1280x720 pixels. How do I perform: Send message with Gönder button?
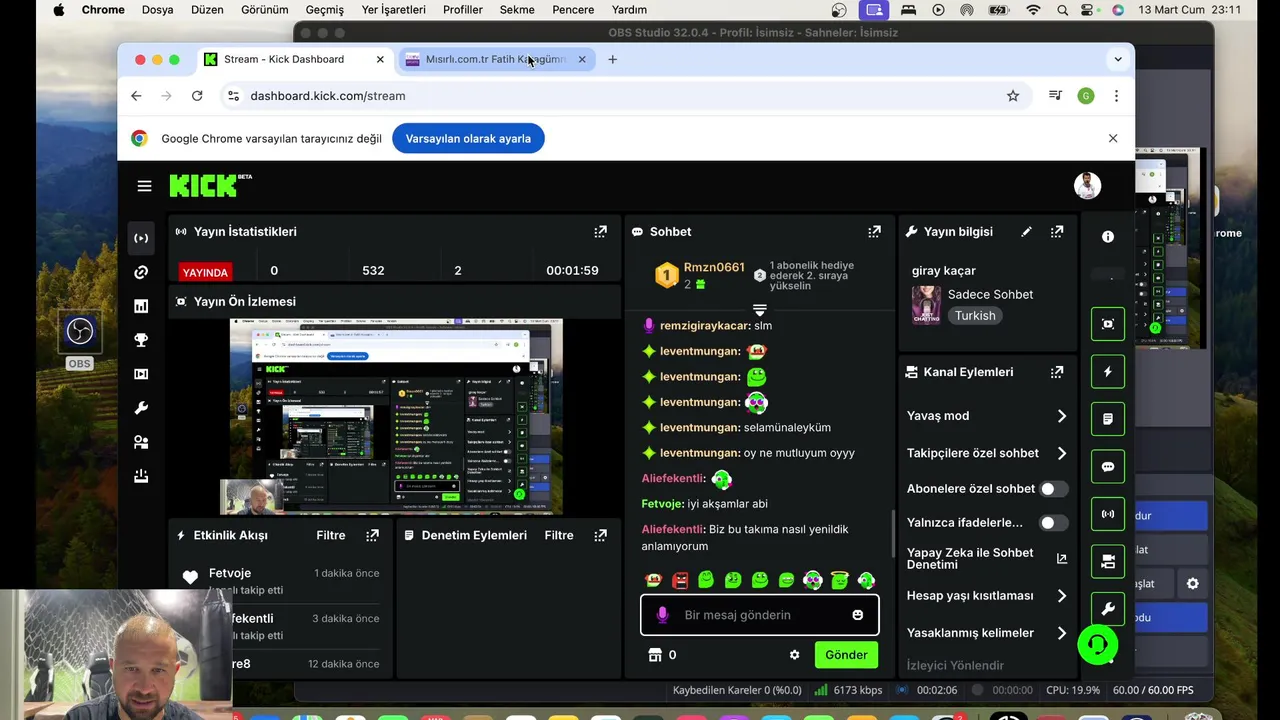[x=846, y=655]
